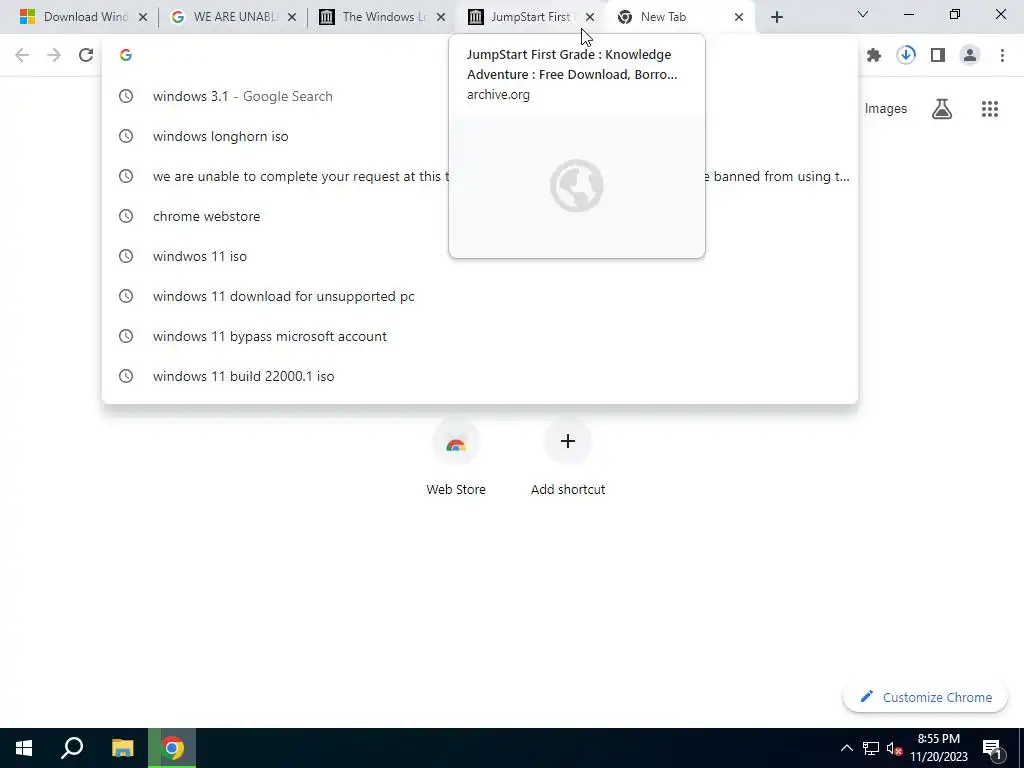
Task: Close the JumpStart First tab
Action: coord(590,17)
